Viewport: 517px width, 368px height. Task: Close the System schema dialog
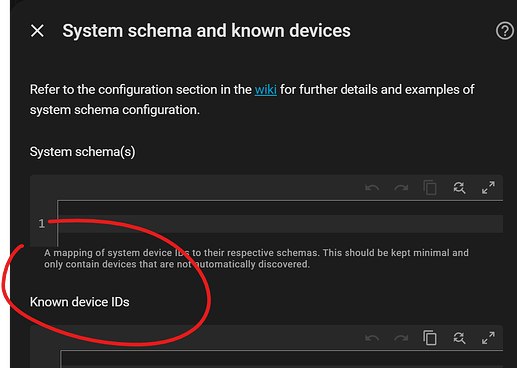(x=37, y=31)
